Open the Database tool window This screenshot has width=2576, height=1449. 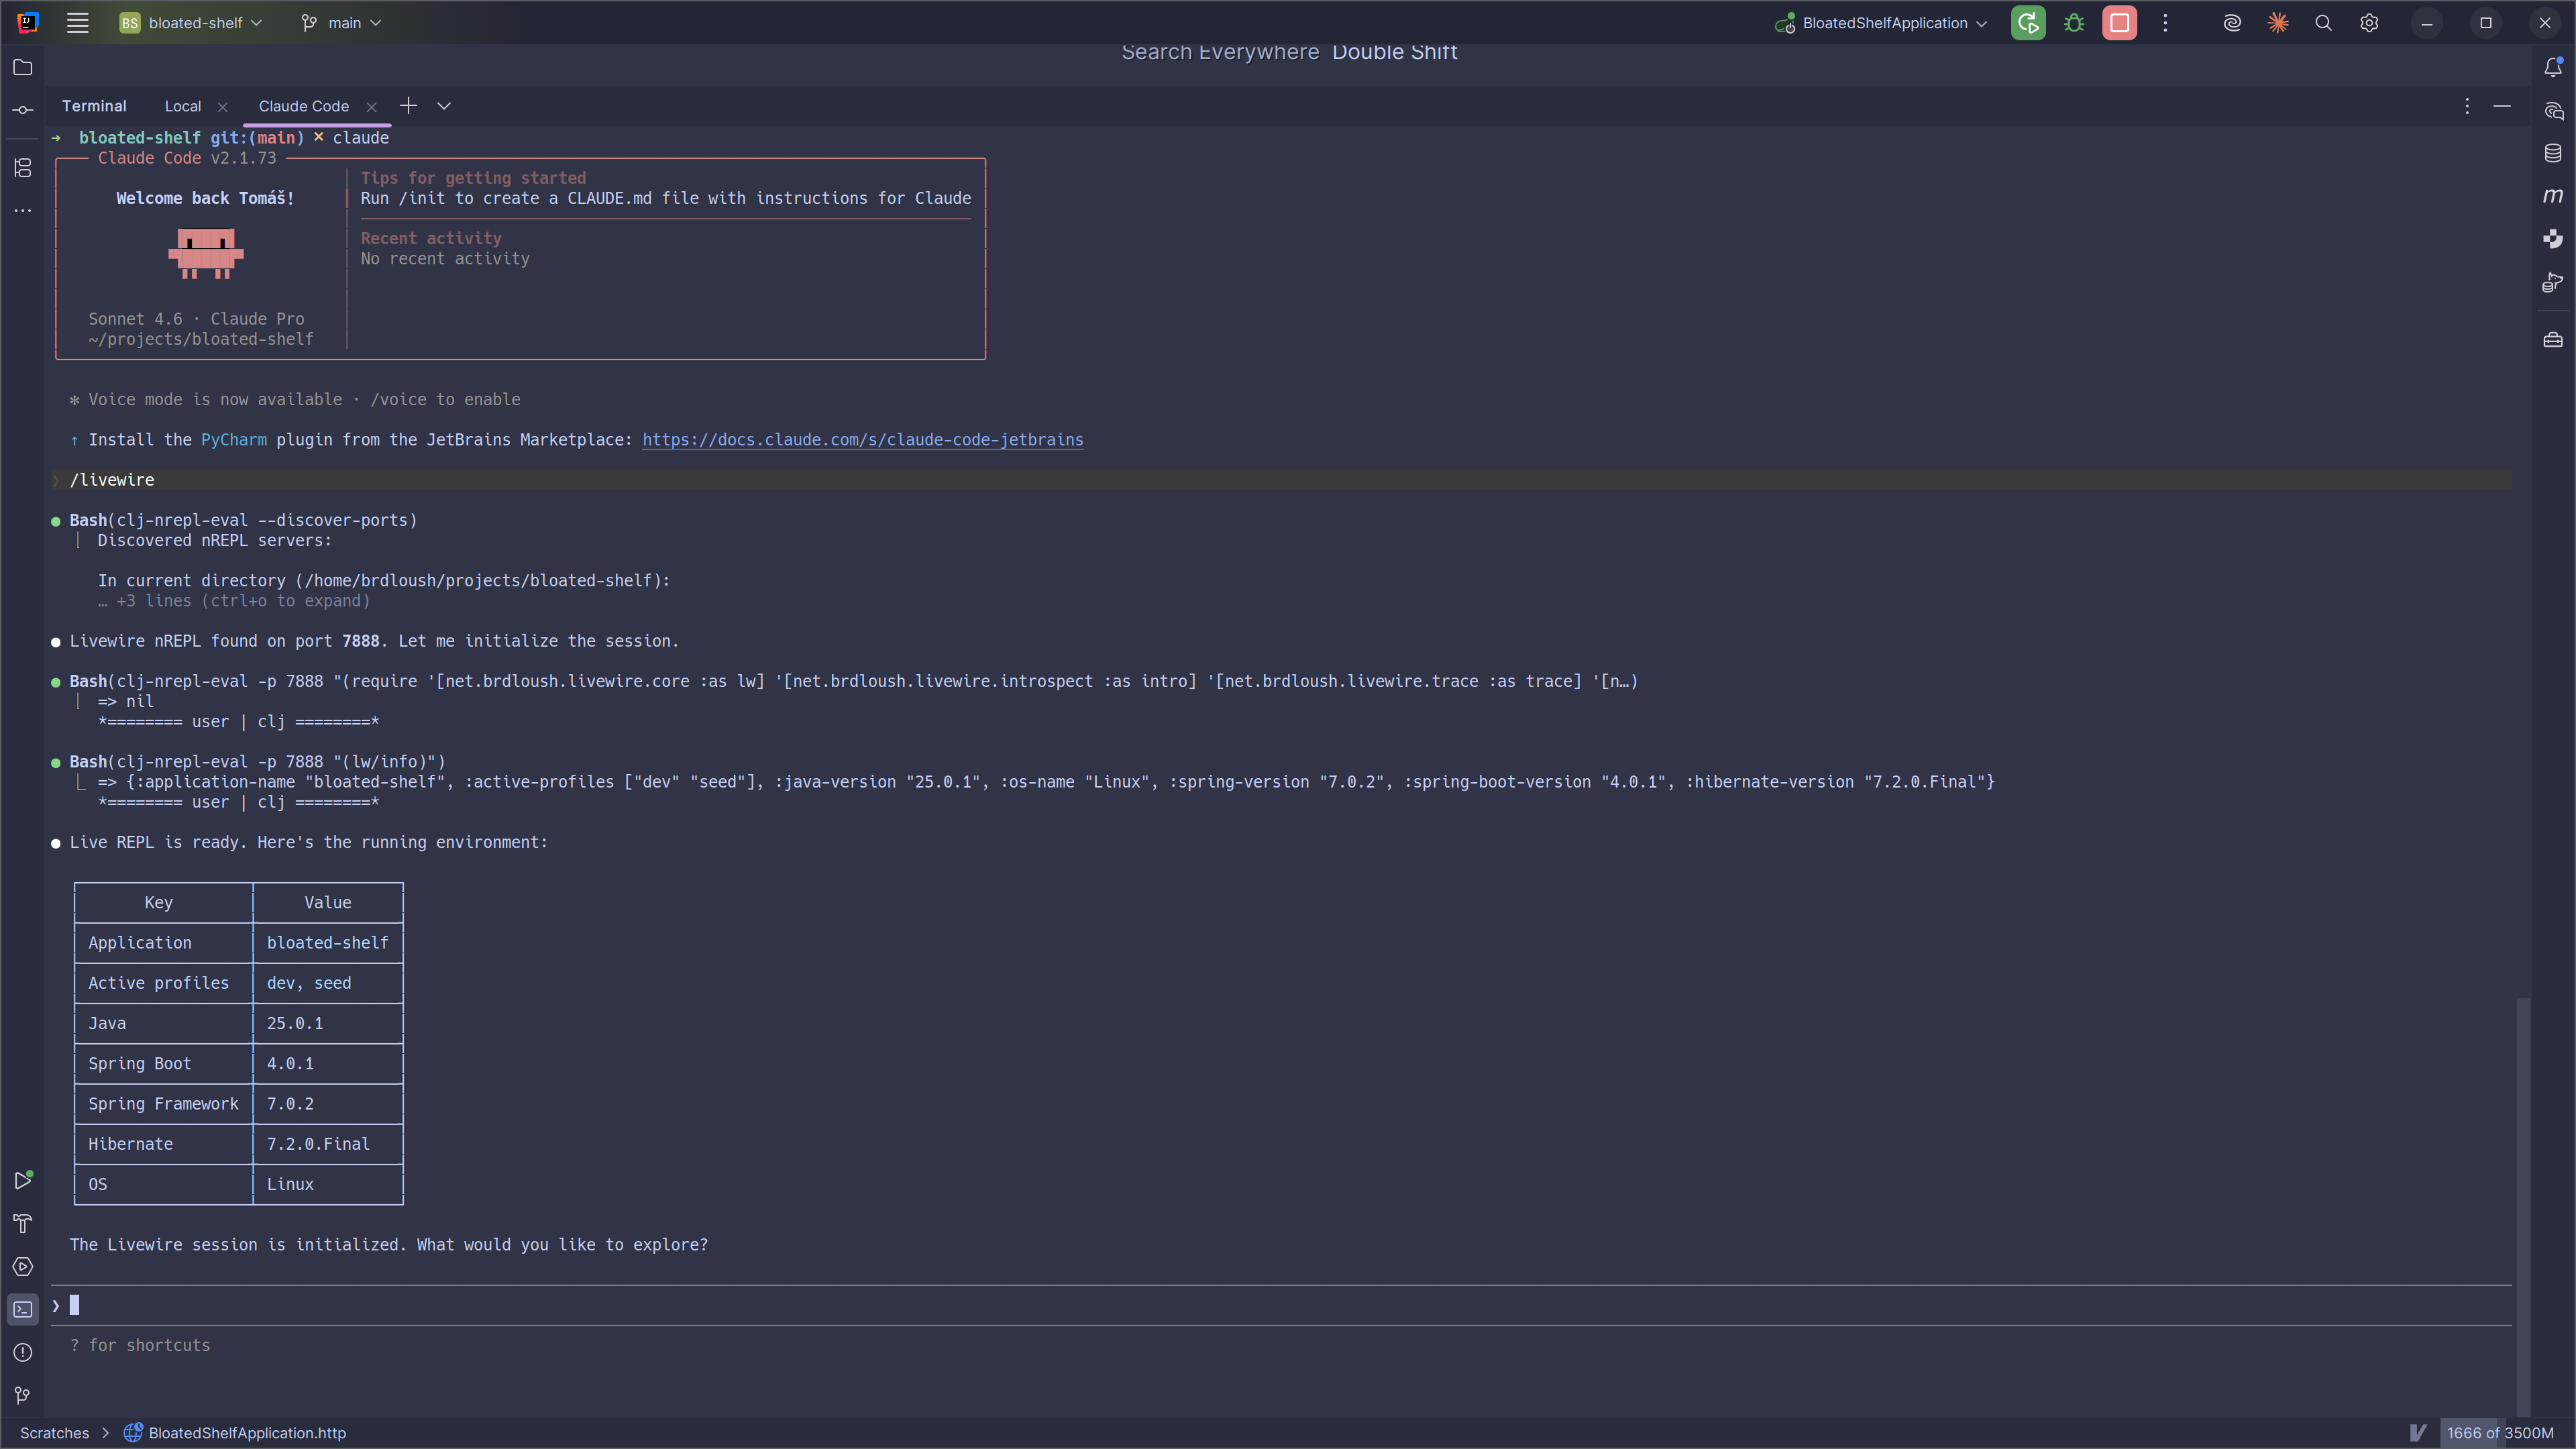[2553, 153]
